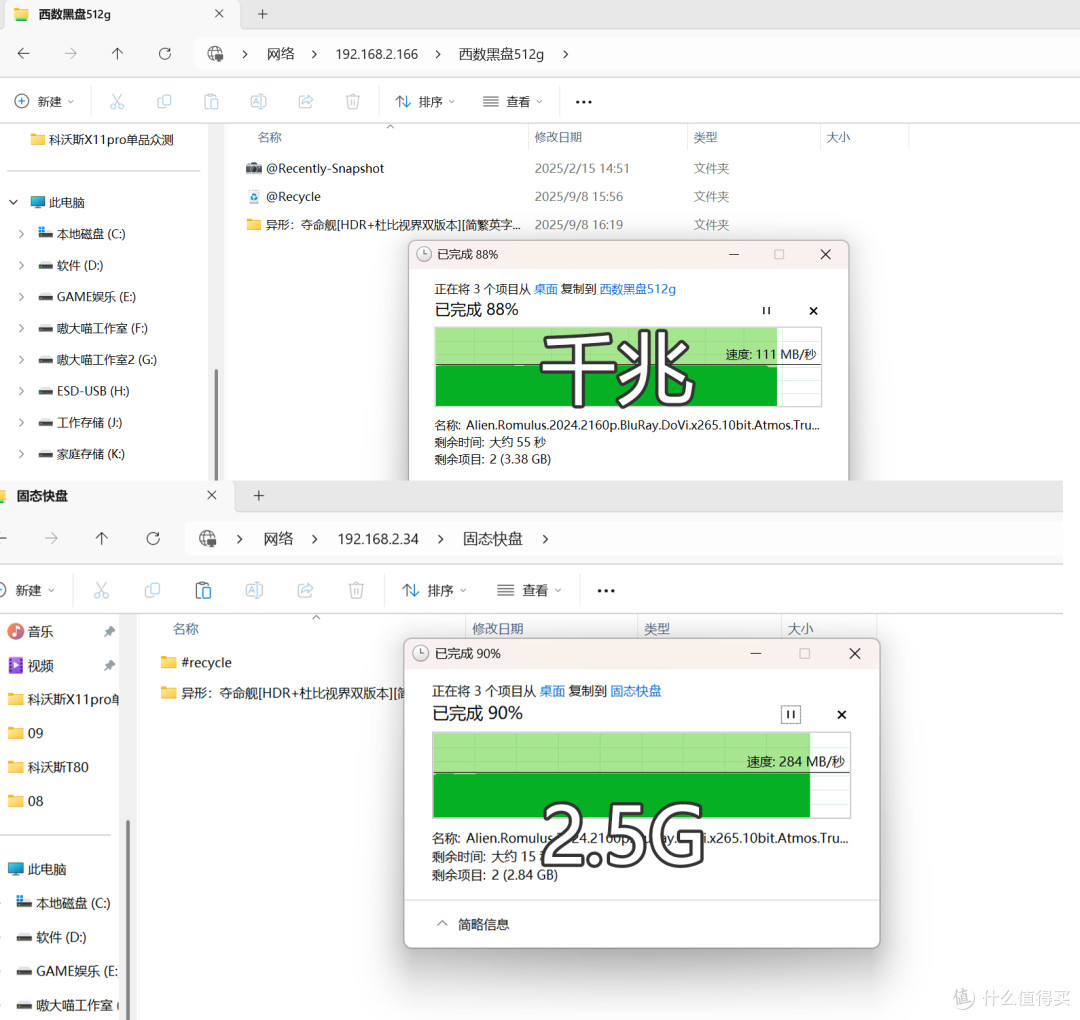Image resolution: width=1080 pixels, height=1020 pixels.
Task: Click 桌面 link in 90% copy dialog
Action: 552,691
